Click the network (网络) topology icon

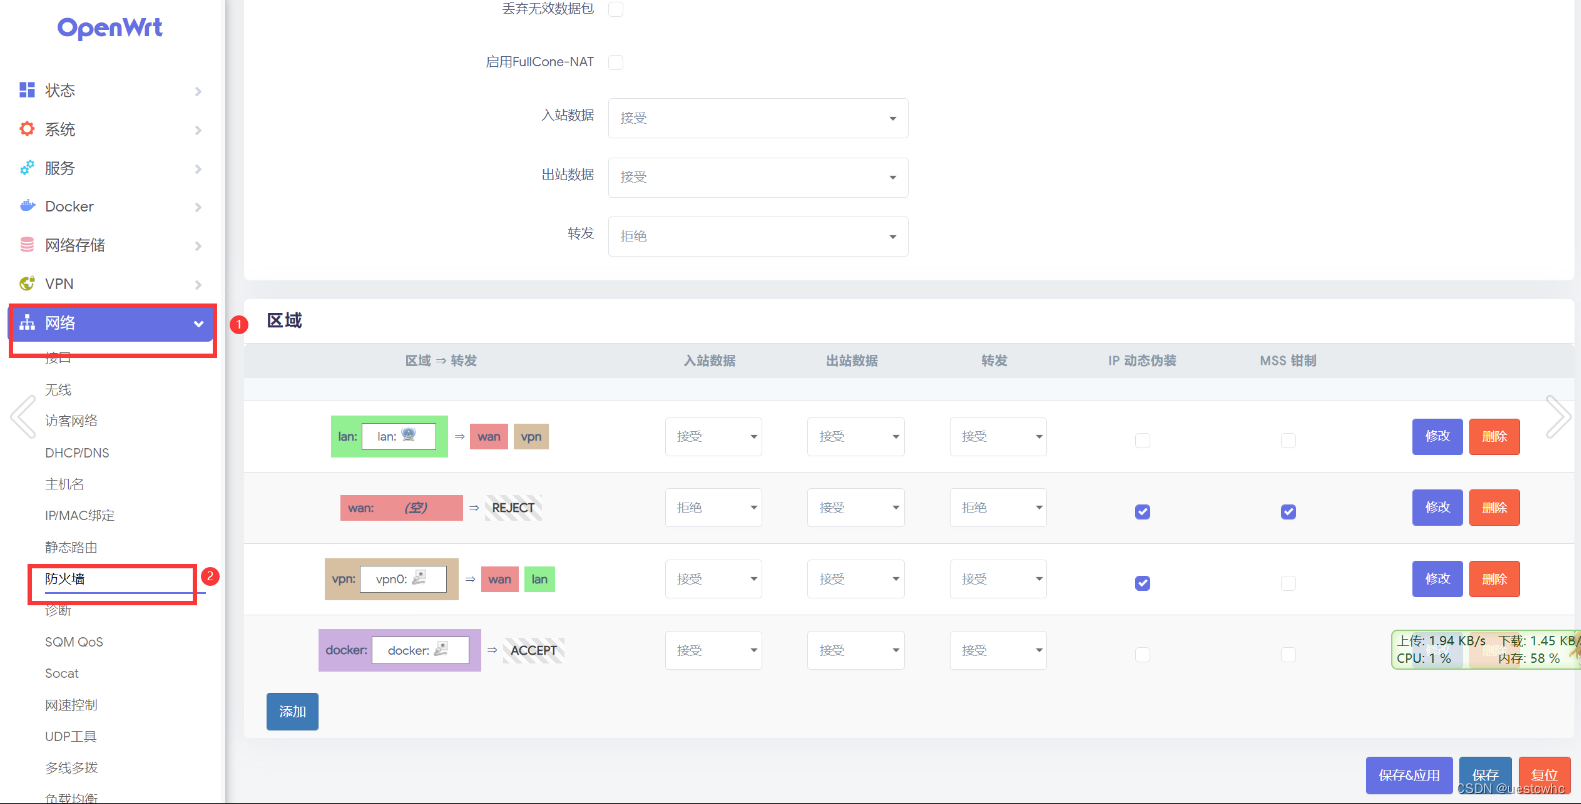click(27, 323)
